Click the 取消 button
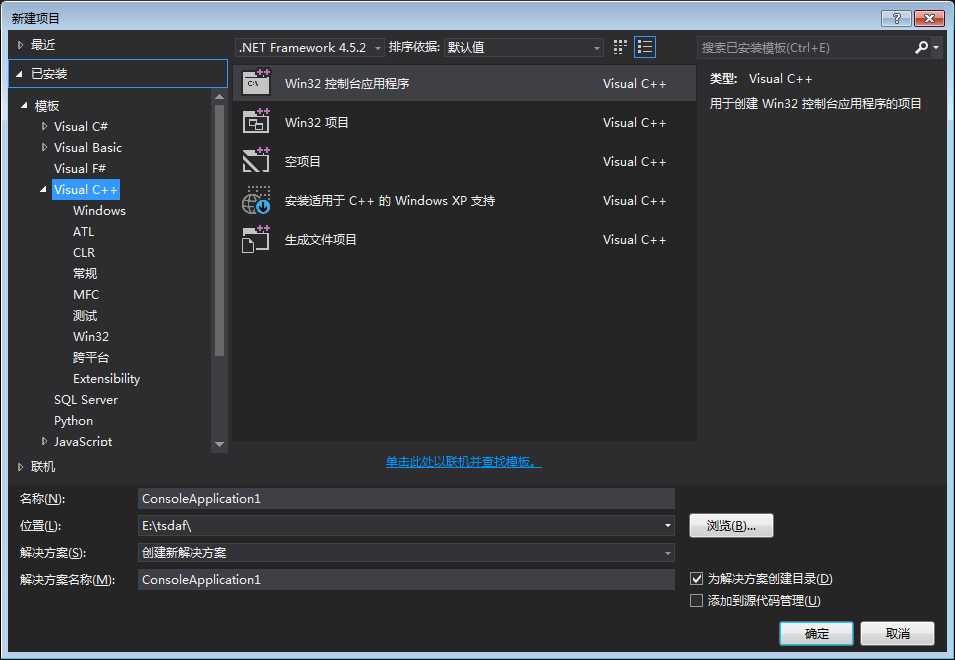 click(897, 633)
